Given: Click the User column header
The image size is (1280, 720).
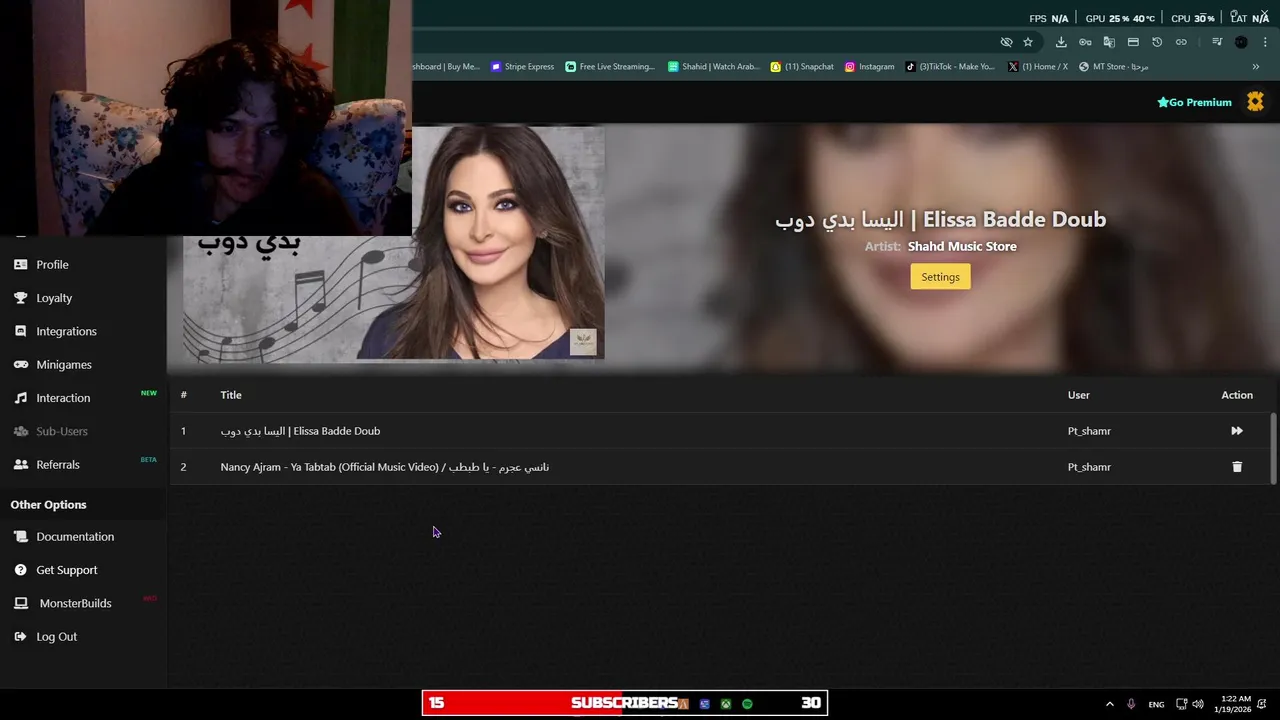Looking at the screenshot, I should (x=1078, y=395).
